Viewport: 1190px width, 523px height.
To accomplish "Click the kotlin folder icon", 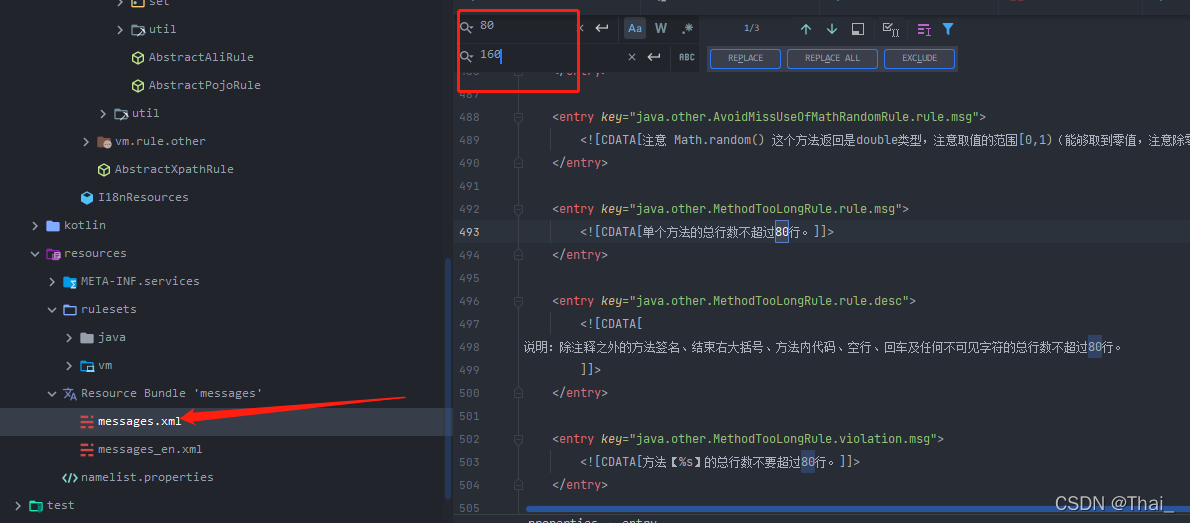I will [52, 225].
